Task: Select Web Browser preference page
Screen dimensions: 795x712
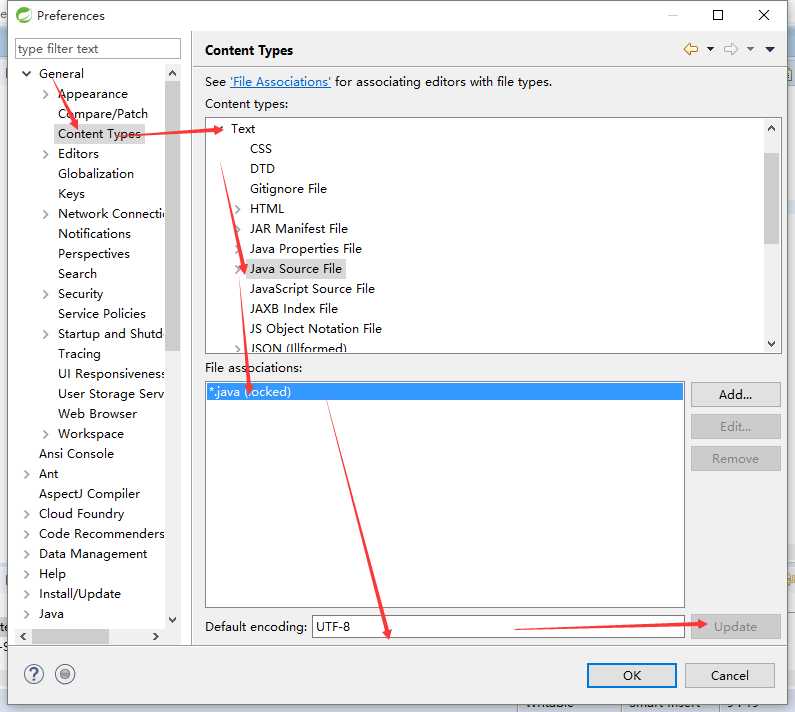Action: pyautogui.click(x=97, y=414)
